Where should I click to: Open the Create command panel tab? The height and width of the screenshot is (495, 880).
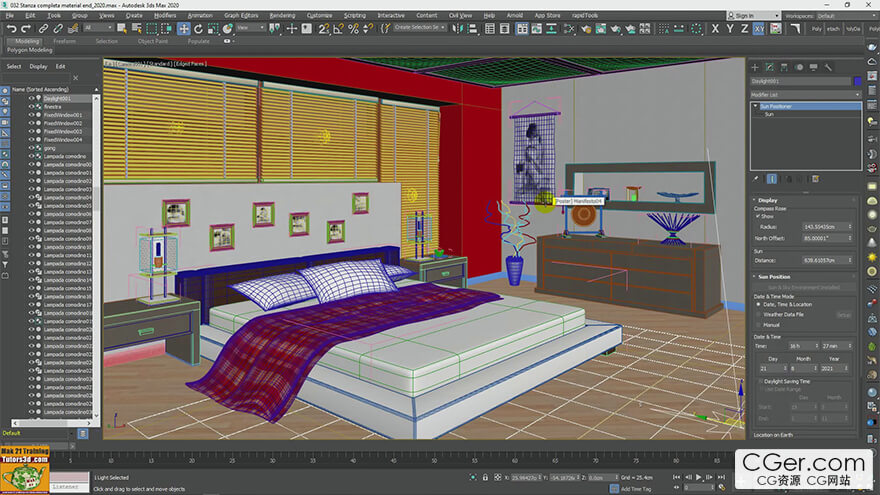coord(755,67)
